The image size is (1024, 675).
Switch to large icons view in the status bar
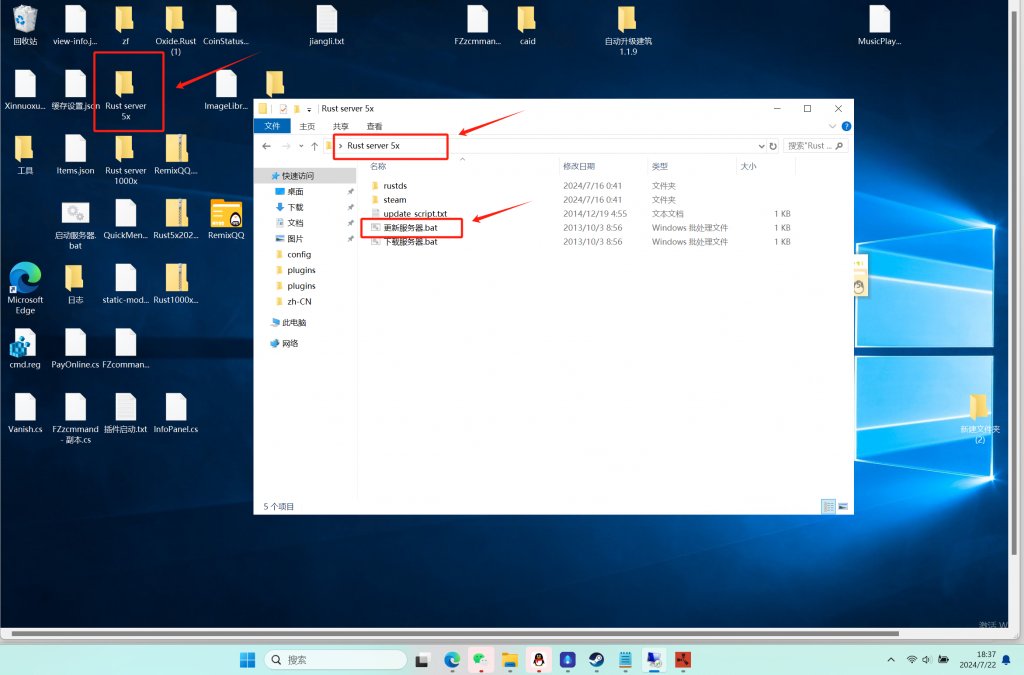[x=843, y=507]
